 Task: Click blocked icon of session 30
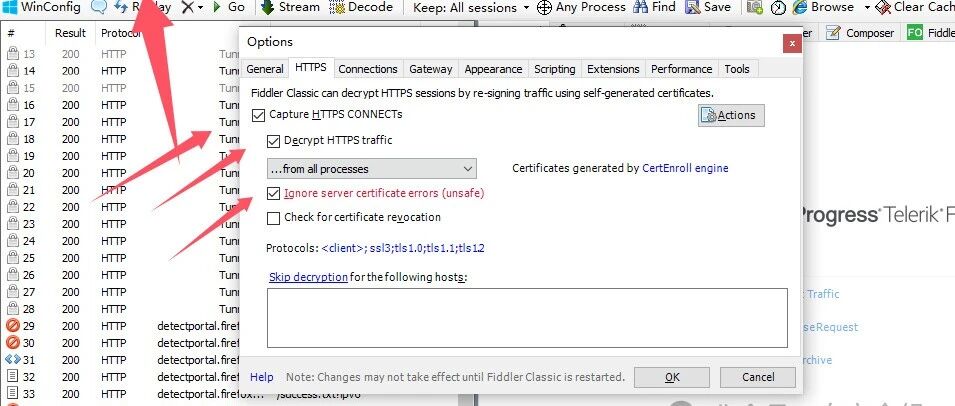pos(12,343)
